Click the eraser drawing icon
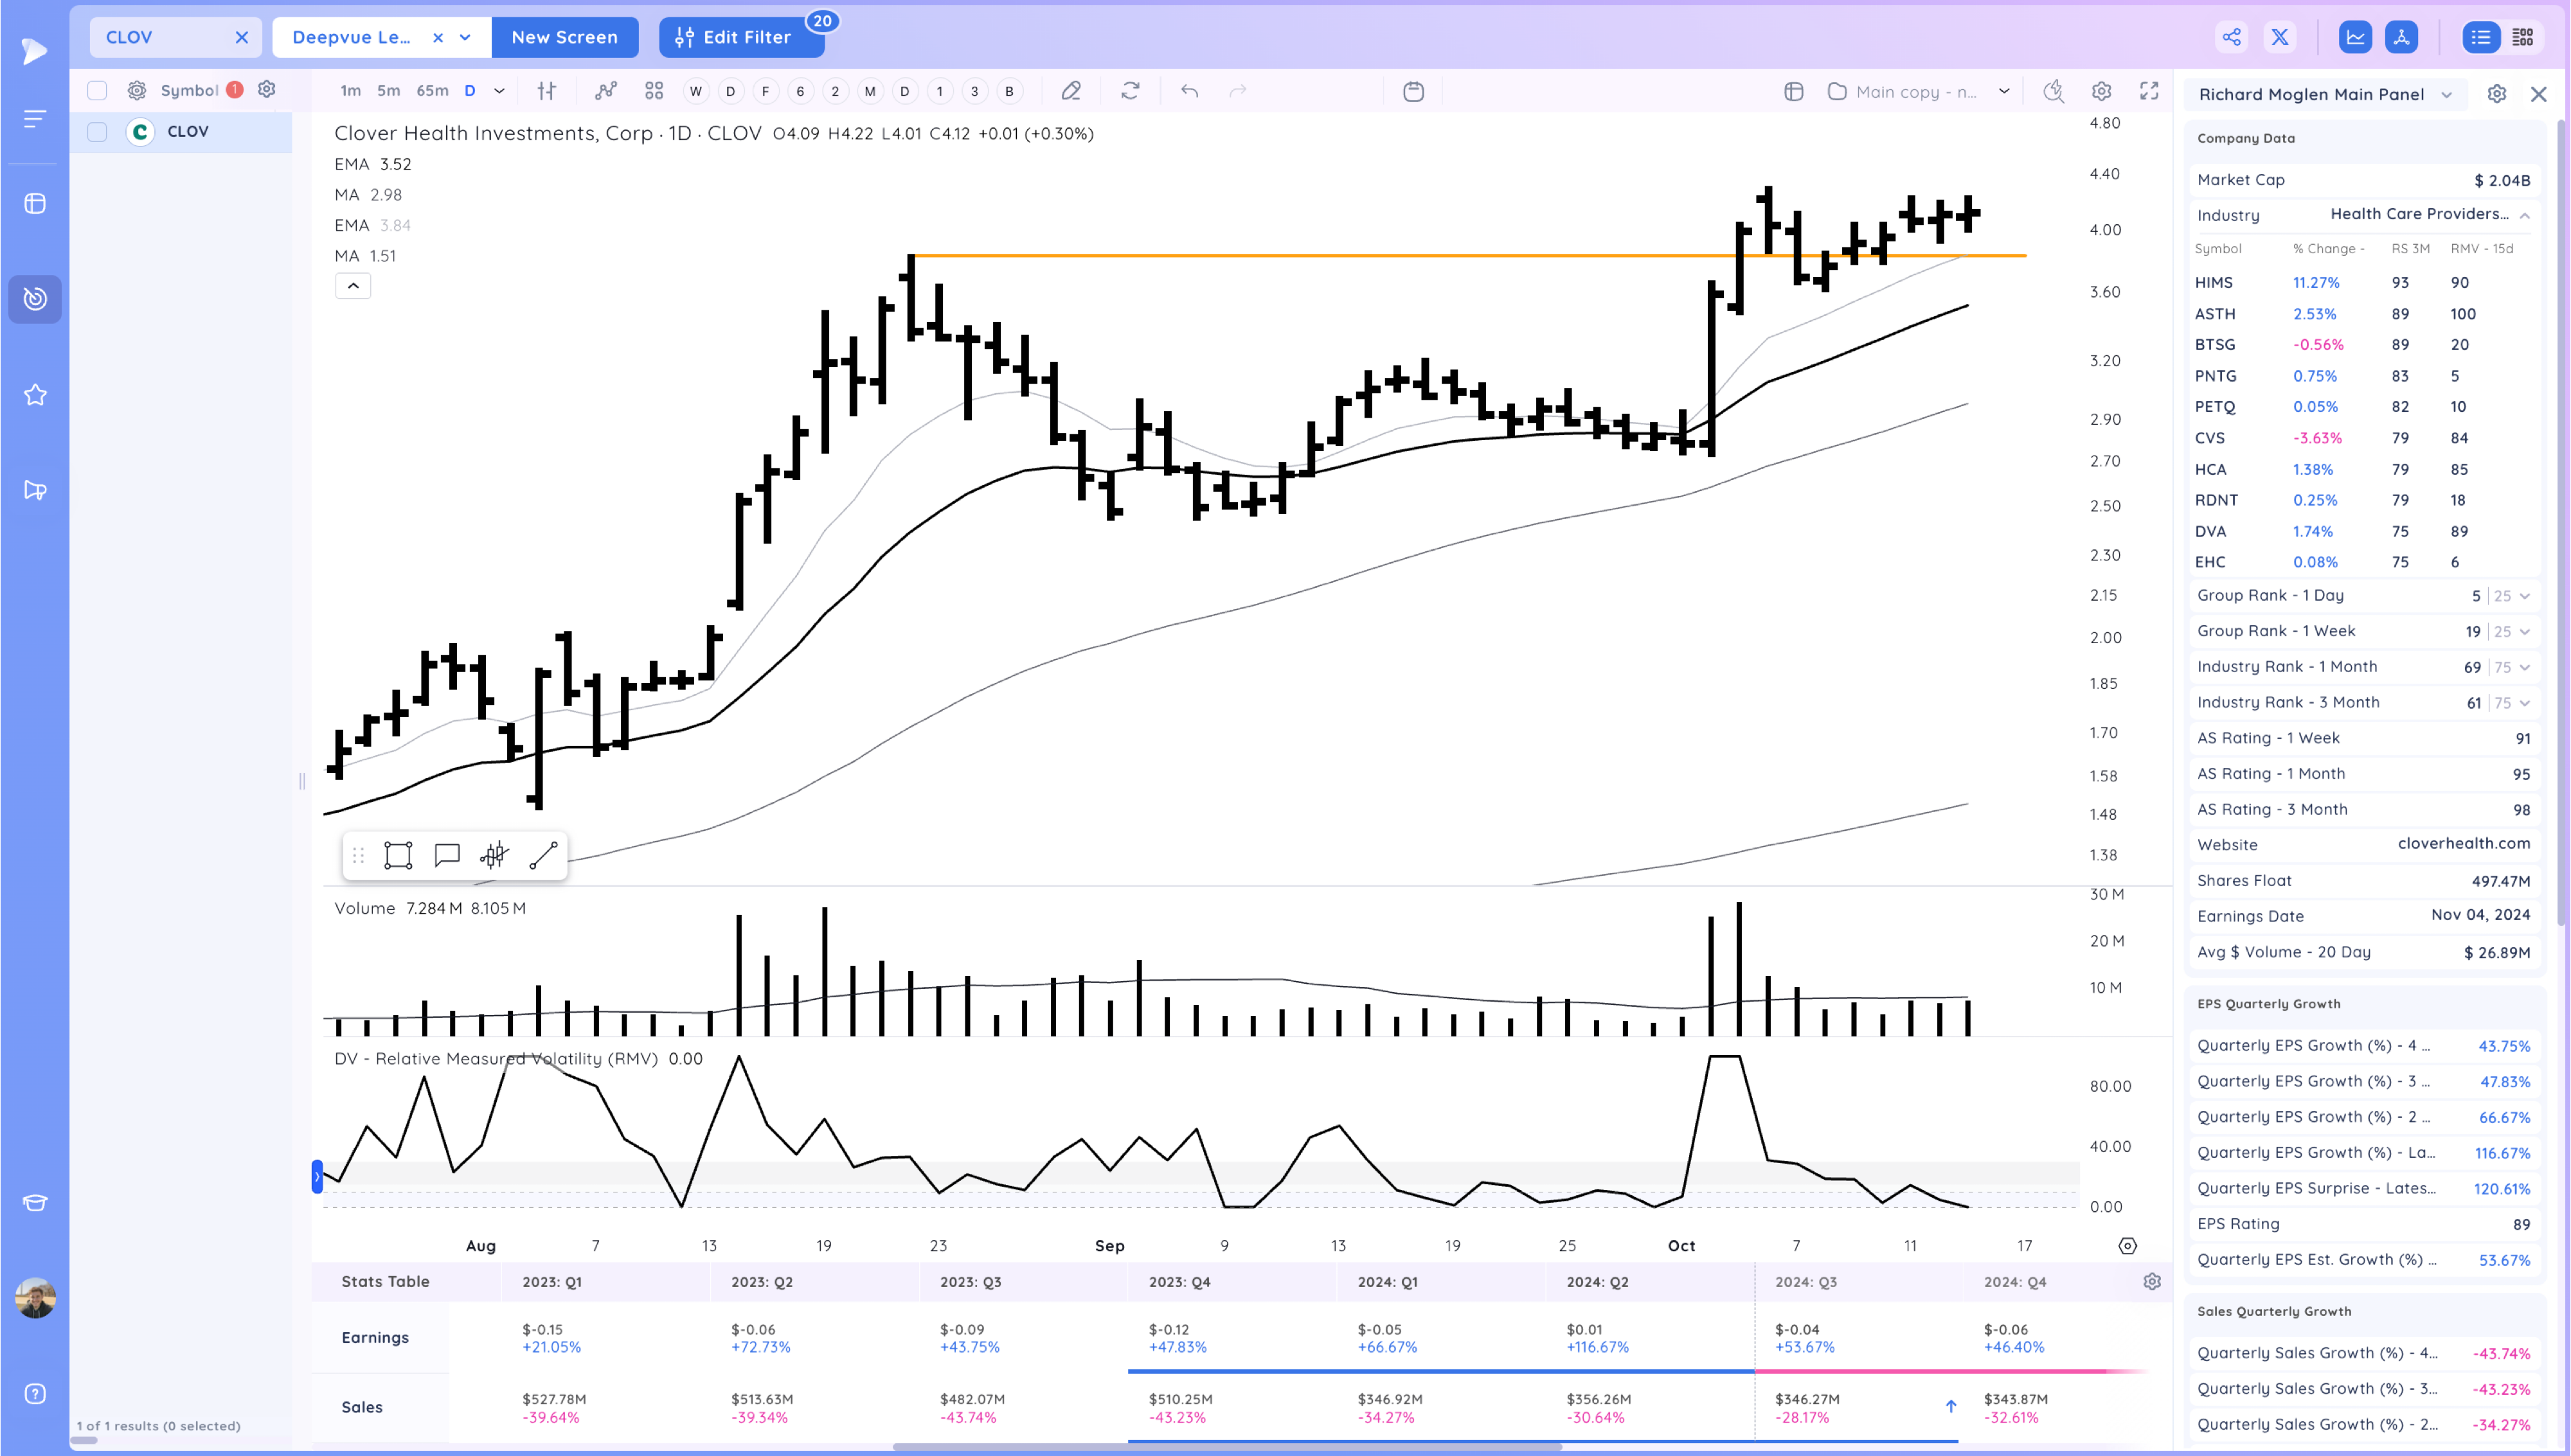 [x=1070, y=91]
